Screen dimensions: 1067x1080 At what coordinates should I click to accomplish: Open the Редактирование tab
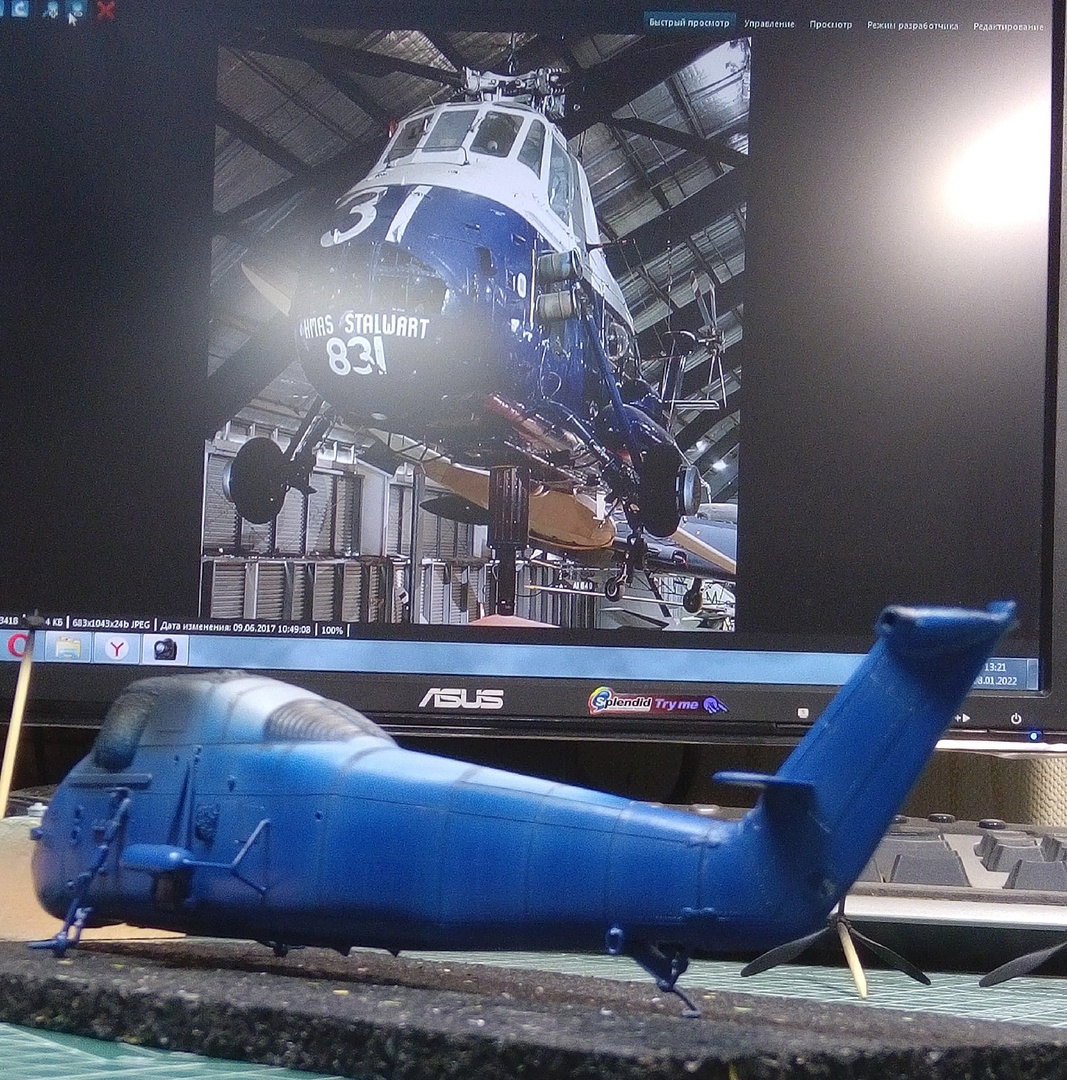[x=1007, y=26]
